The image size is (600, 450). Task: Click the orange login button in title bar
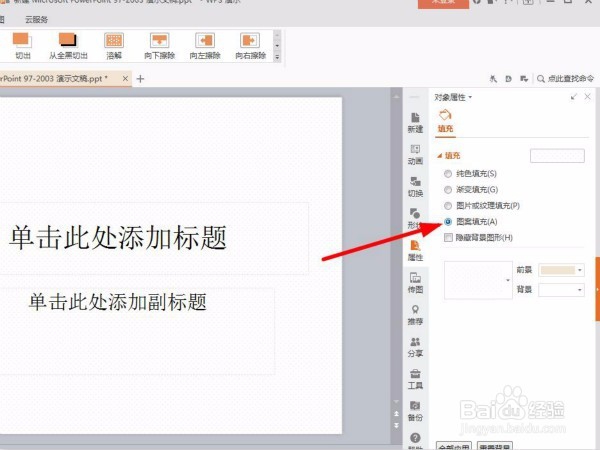443,3
